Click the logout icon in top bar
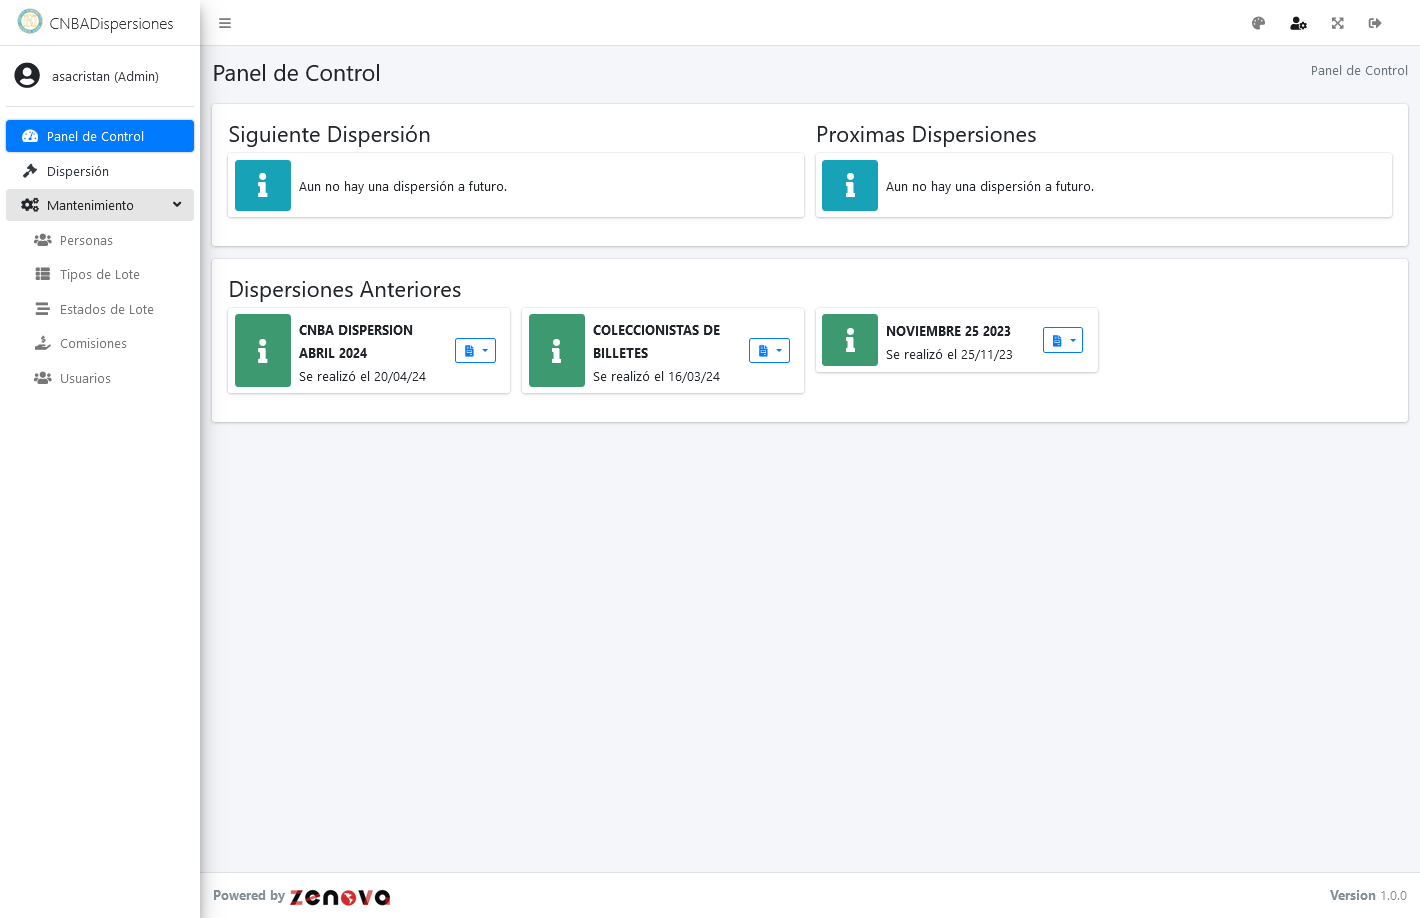This screenshot has width=1420, height=918. click(1375, 23)
